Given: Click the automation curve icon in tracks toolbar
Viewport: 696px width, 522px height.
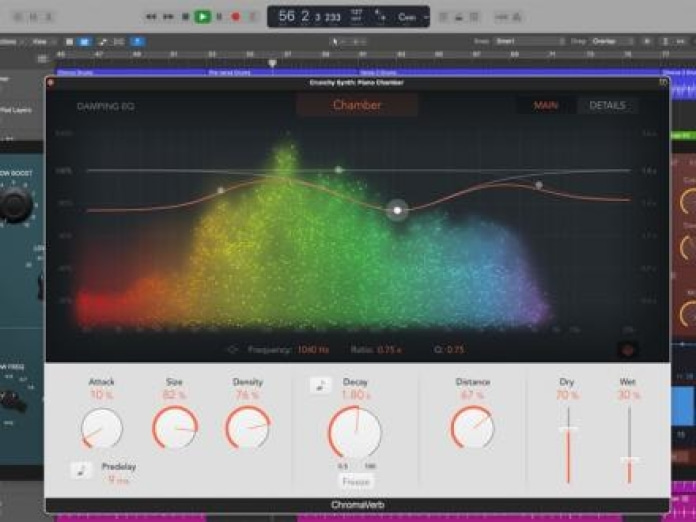Looking at the screenshot, I should point(102,42).
